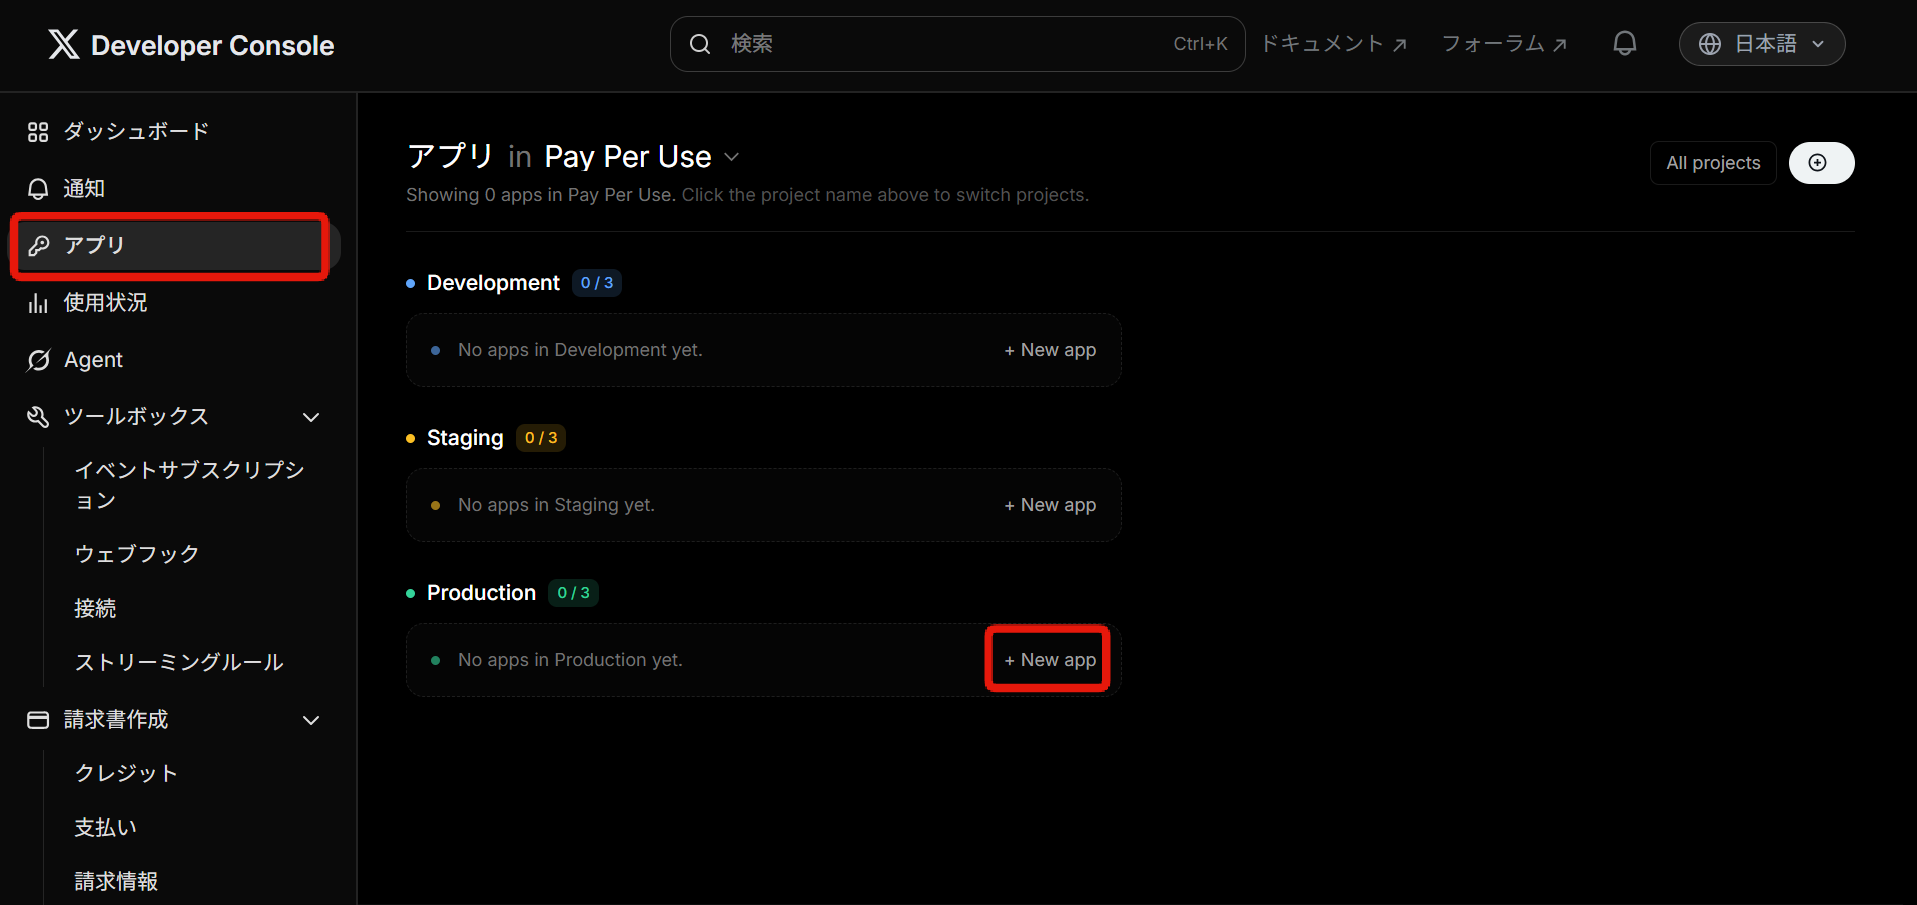
Task: Click the bar chart icon beside 使用状況
Action: [x=38, y=303]
